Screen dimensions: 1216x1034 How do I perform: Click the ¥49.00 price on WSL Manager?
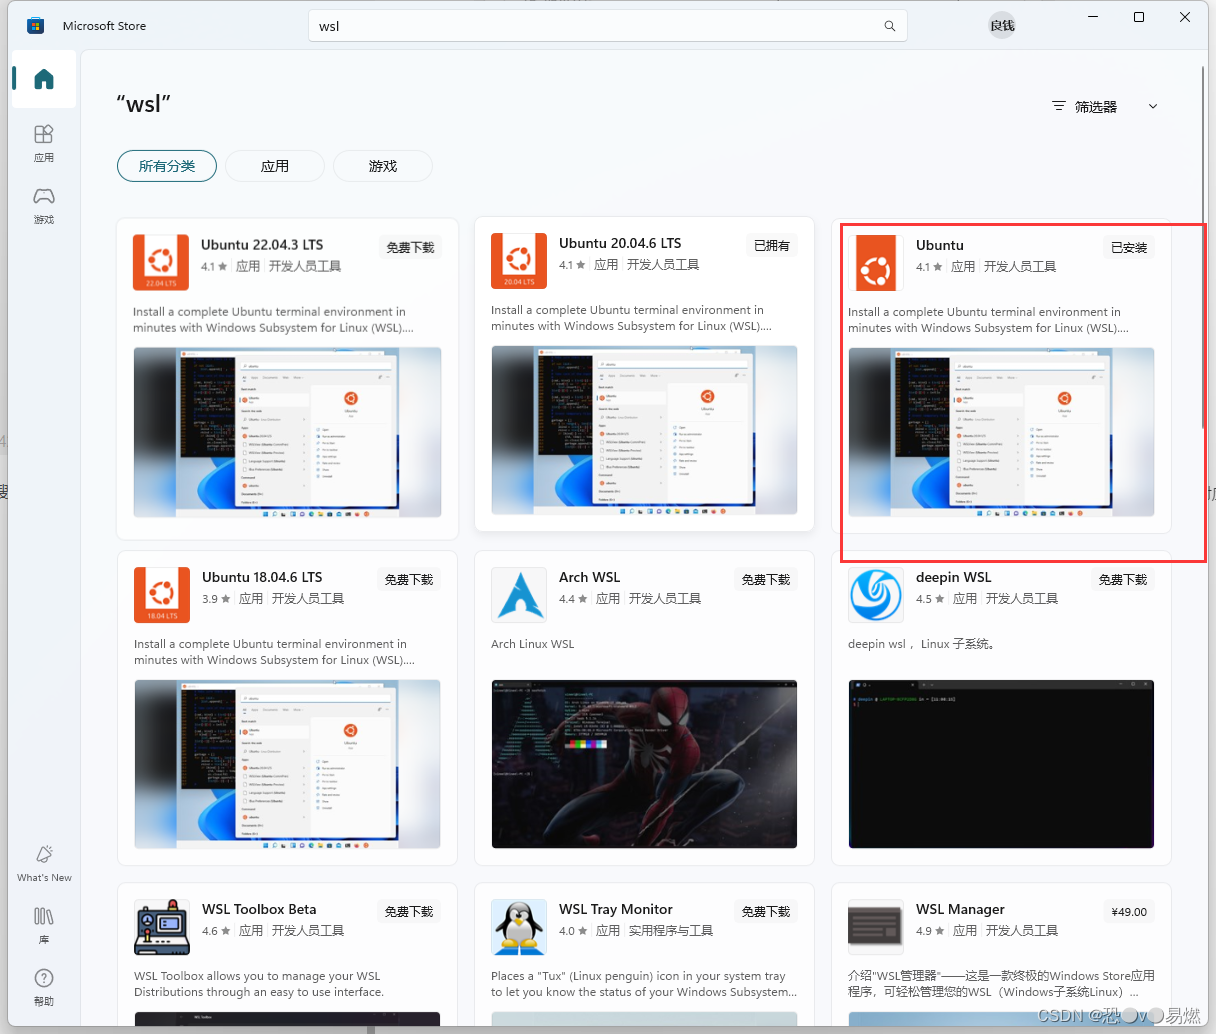pyautogui.click(x=1129, y=912)
